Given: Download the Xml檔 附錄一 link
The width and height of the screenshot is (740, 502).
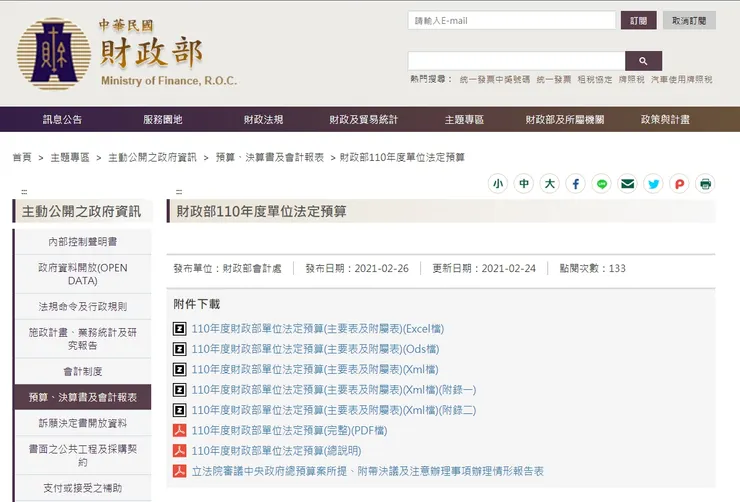Looking at the screenshot, I should [x=334, y=390].
